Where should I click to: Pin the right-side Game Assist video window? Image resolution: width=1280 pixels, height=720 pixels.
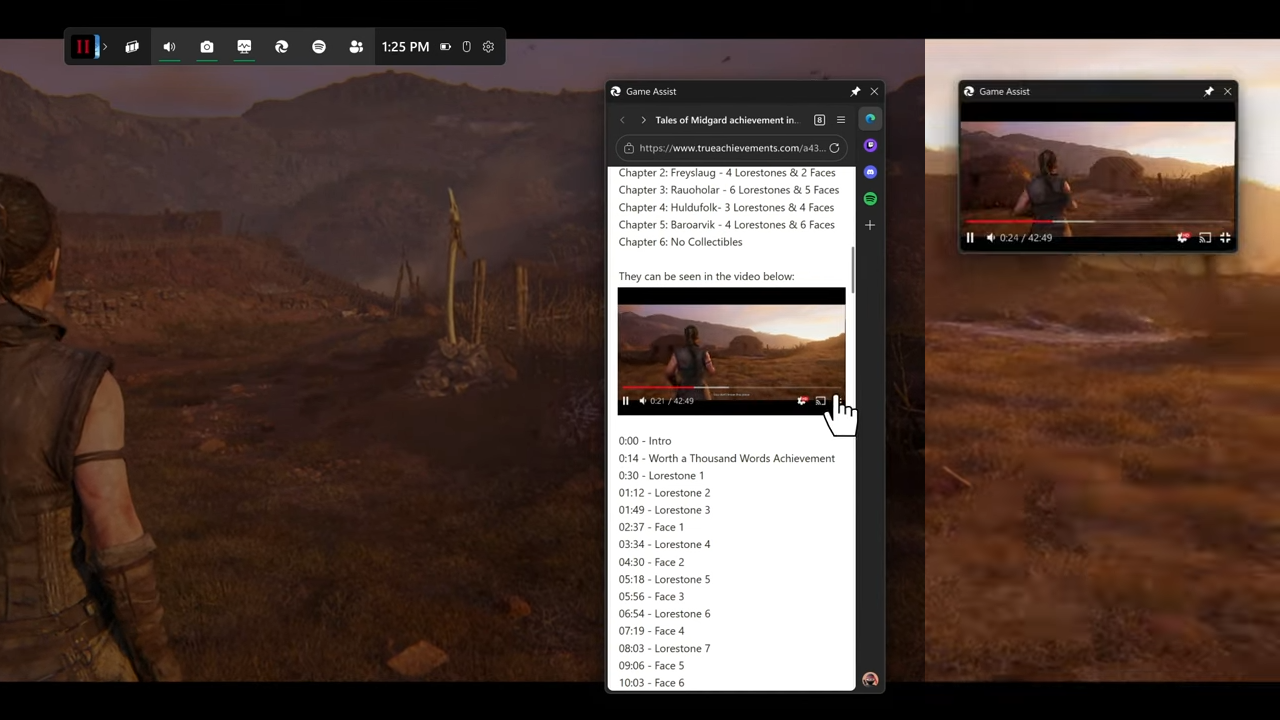point(1208,91)
